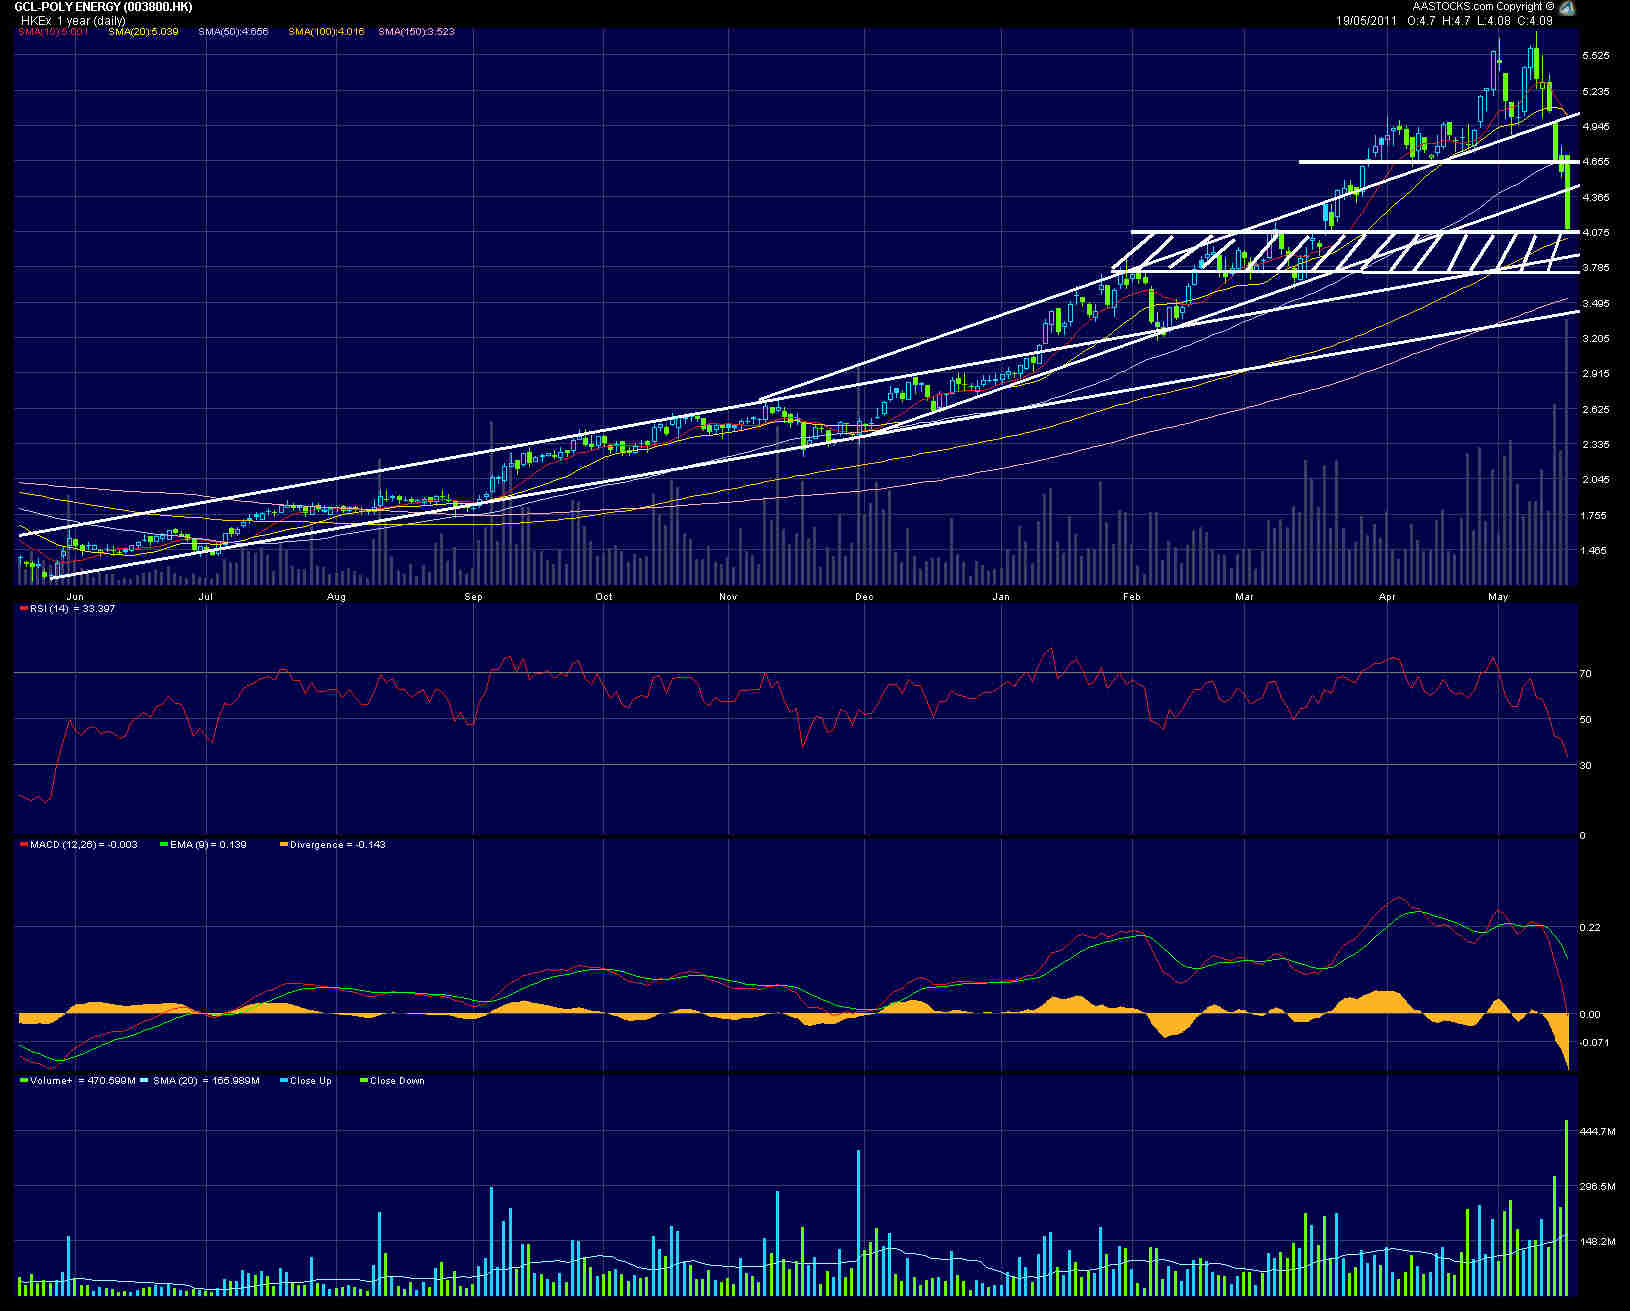This screenshot has width=1630, height=1311.
Task: Click the RSI 70 level axis label
Action: (x=1586, y=674)
